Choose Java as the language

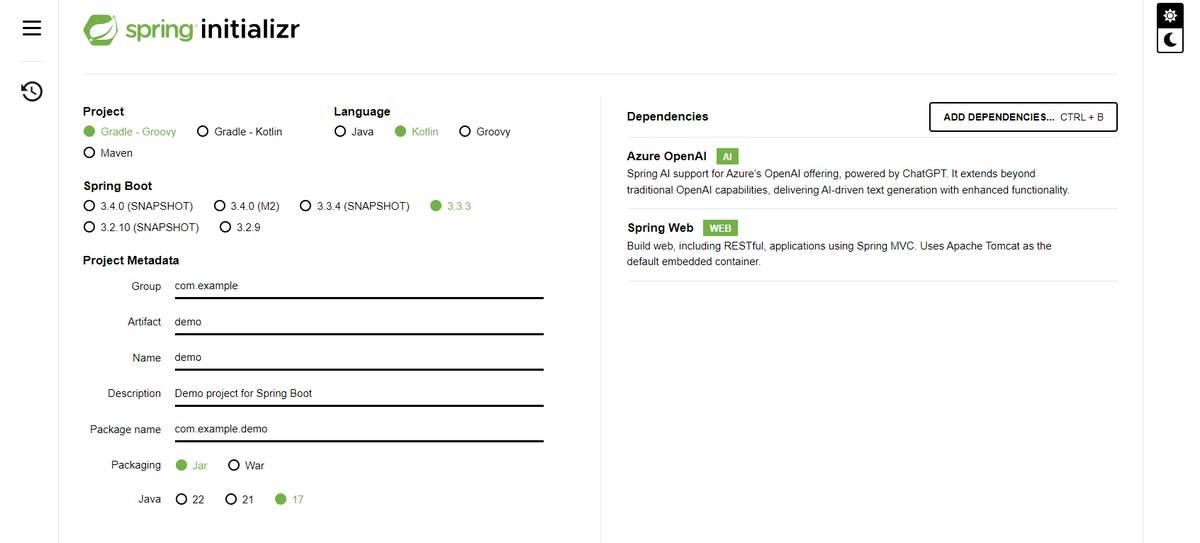tap(354, 132)
